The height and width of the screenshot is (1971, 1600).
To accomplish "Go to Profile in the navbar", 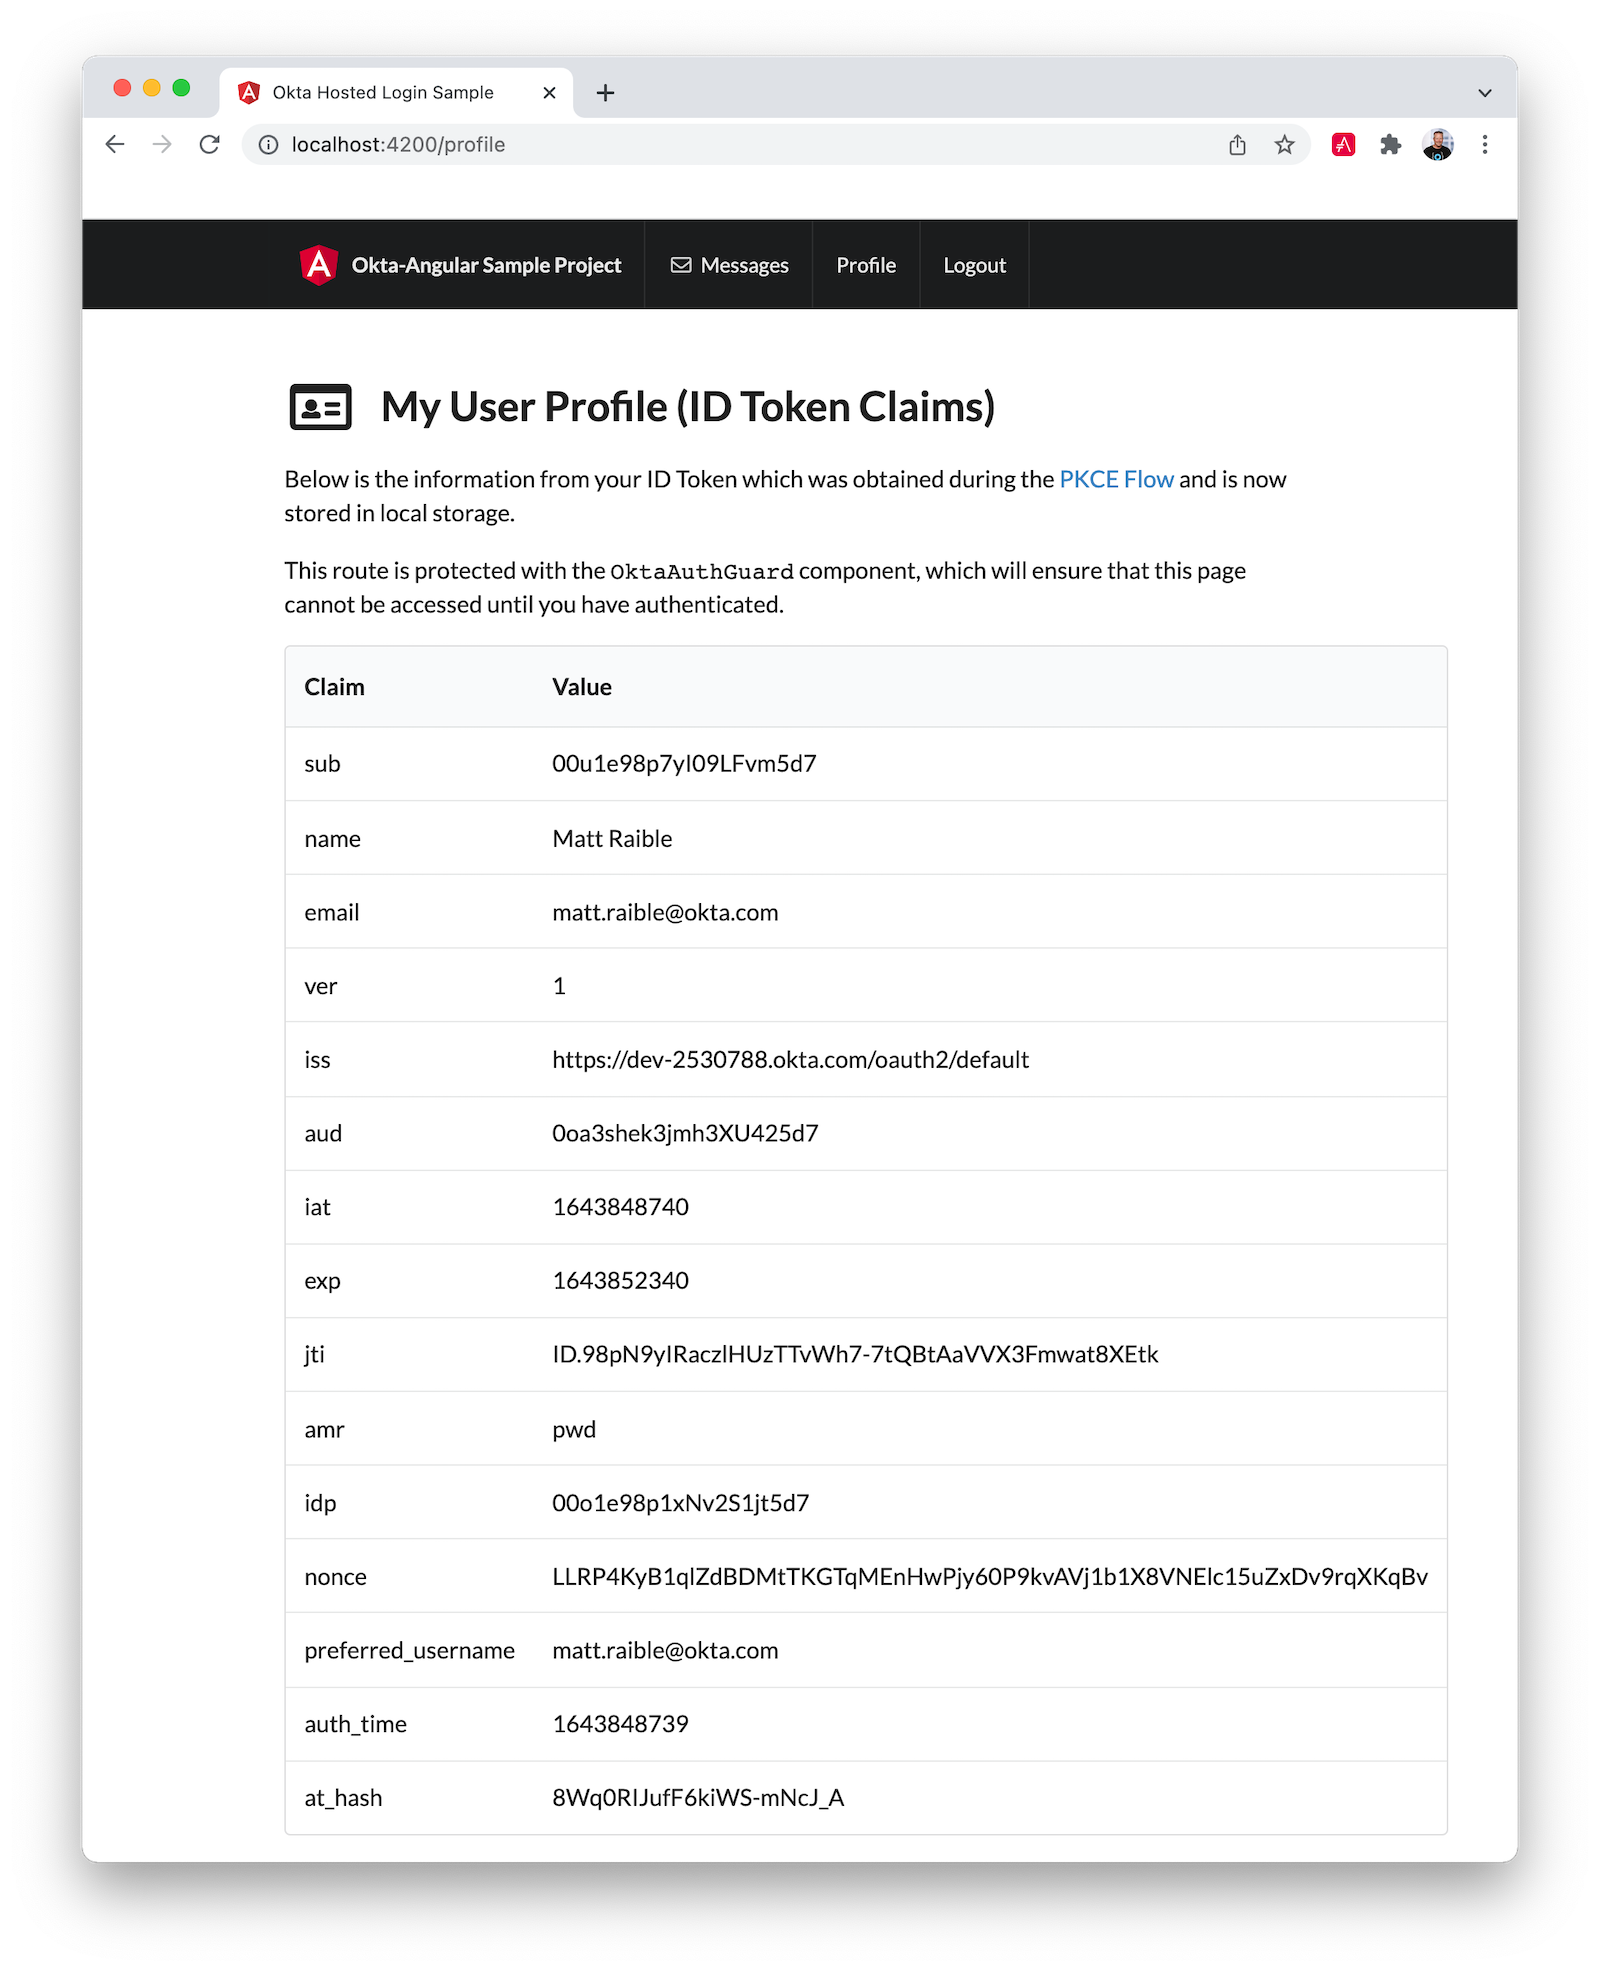I will [x=866, y=265].
